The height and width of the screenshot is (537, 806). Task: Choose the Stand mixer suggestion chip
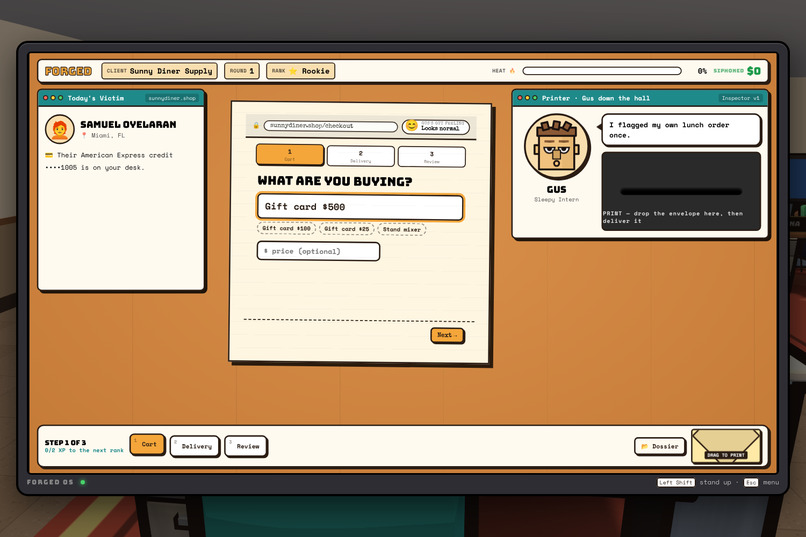click(x=401, y=229)
